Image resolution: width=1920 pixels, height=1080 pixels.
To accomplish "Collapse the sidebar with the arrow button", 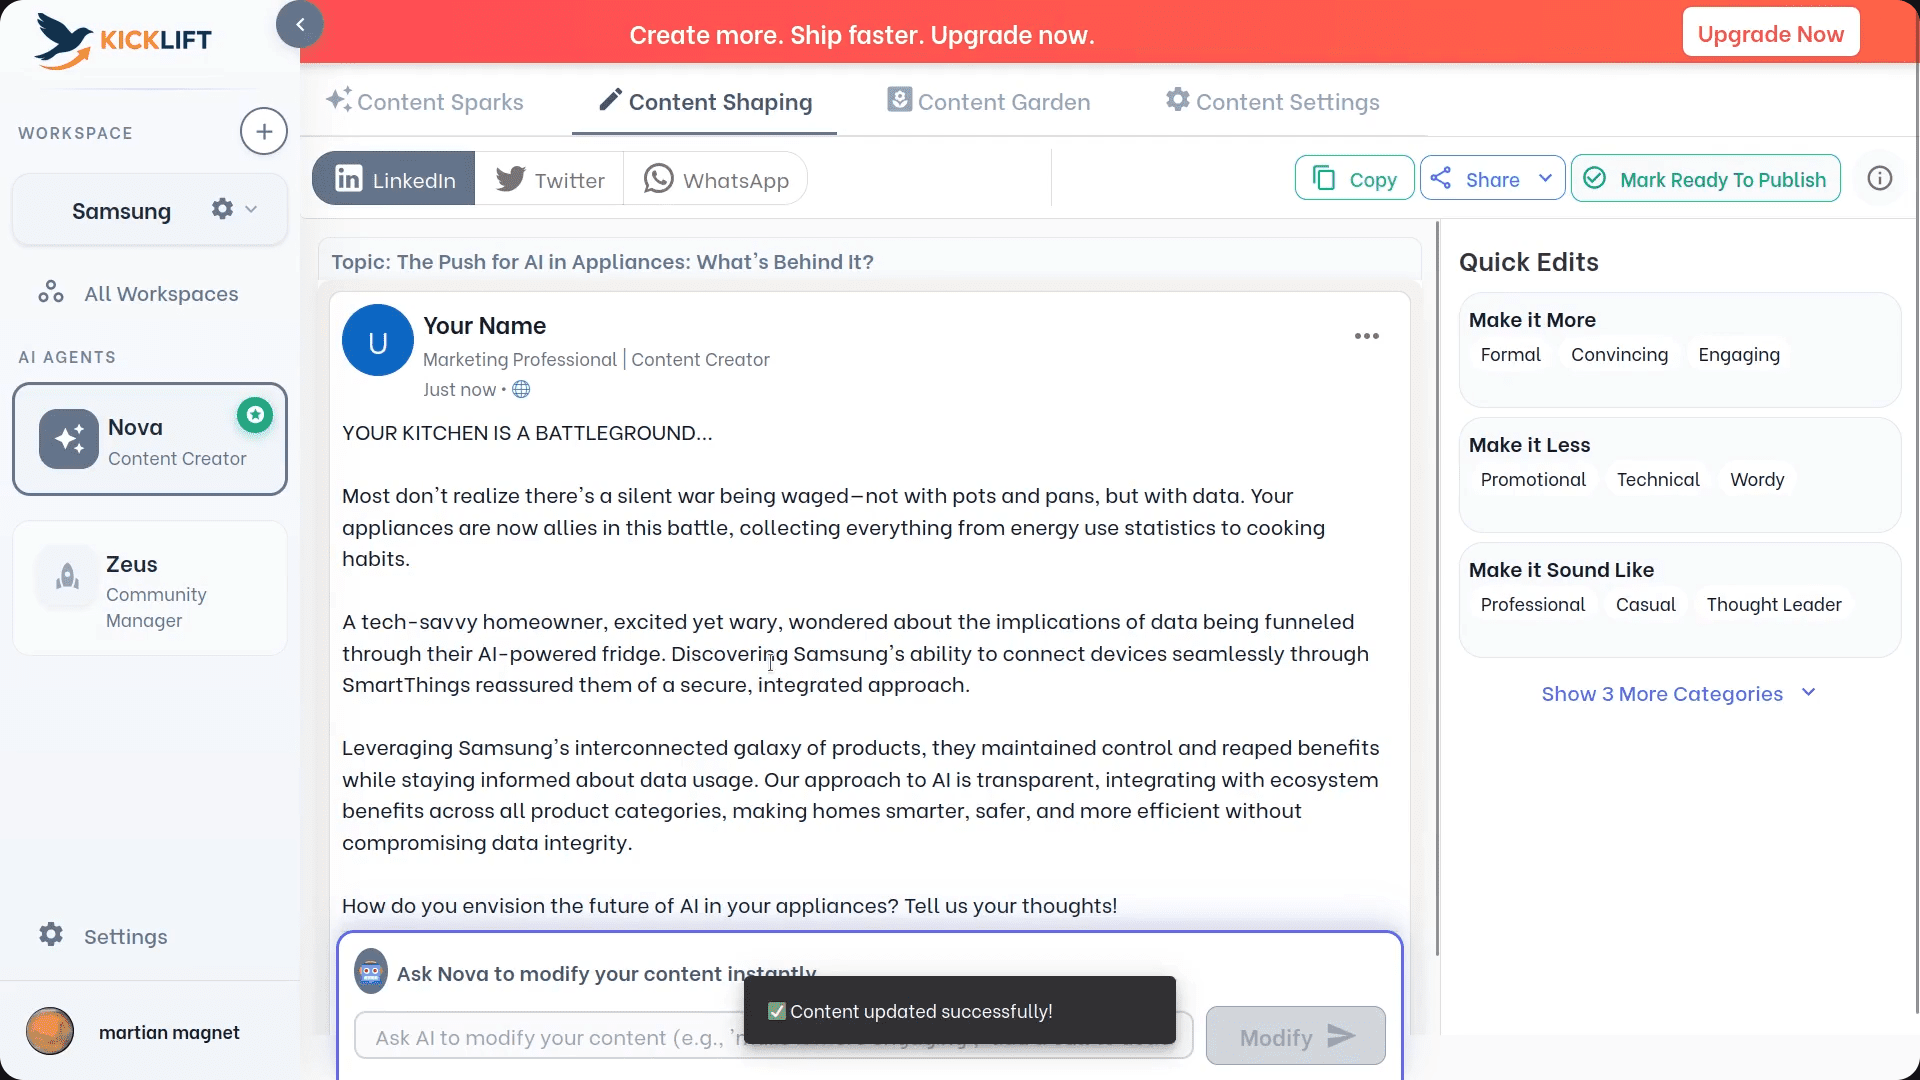I will [x=300, y=25].
